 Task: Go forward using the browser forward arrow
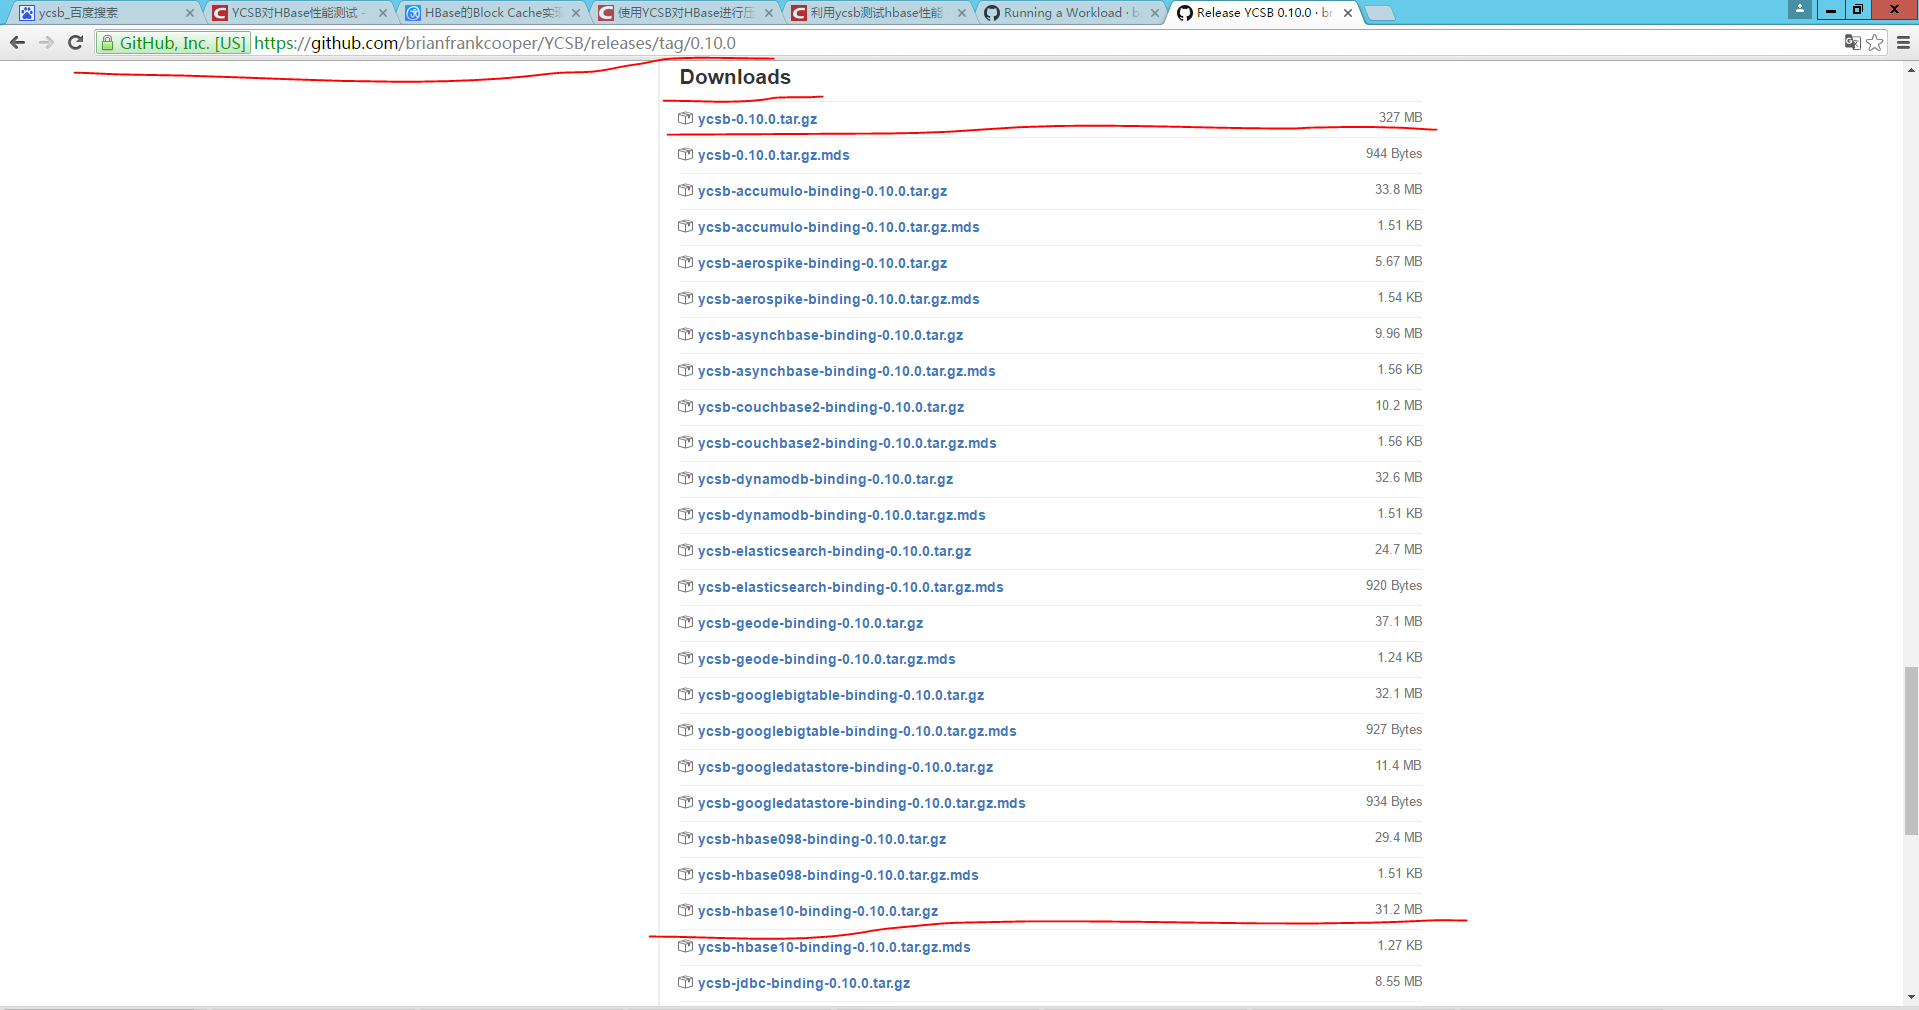pos(46,42)
